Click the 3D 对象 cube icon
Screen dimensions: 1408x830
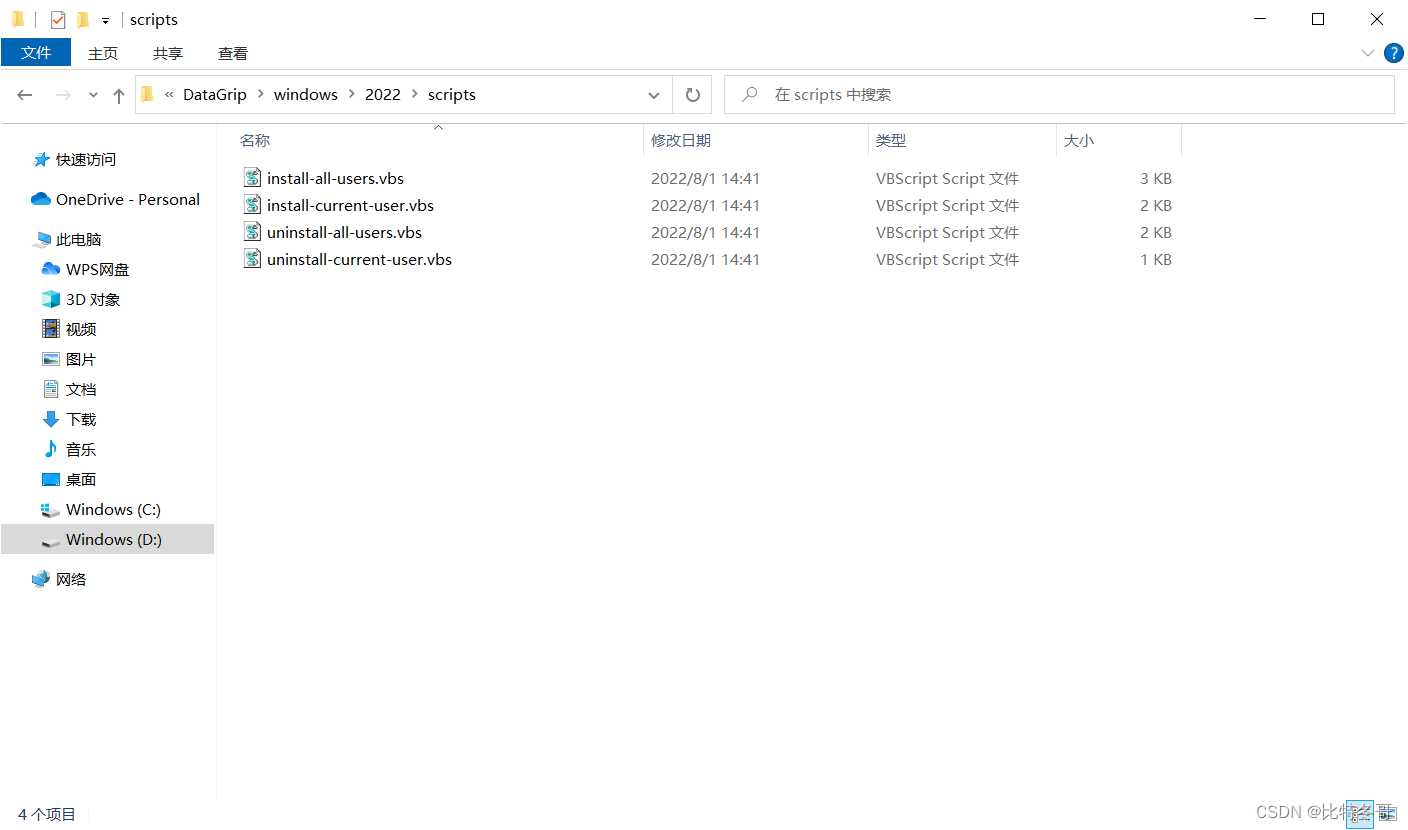click(51, 299)
